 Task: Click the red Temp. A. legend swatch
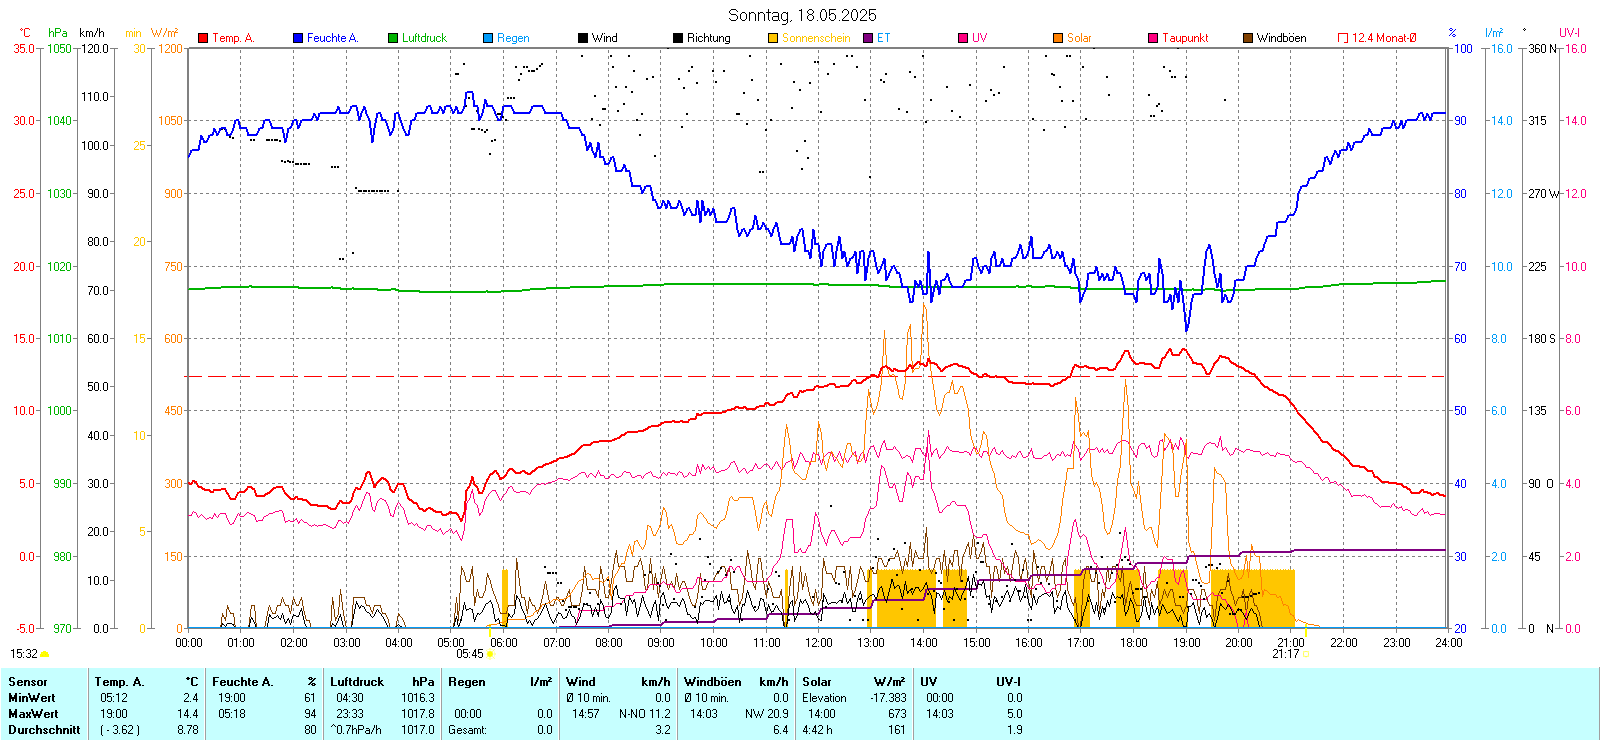click(x=203, y=38)
